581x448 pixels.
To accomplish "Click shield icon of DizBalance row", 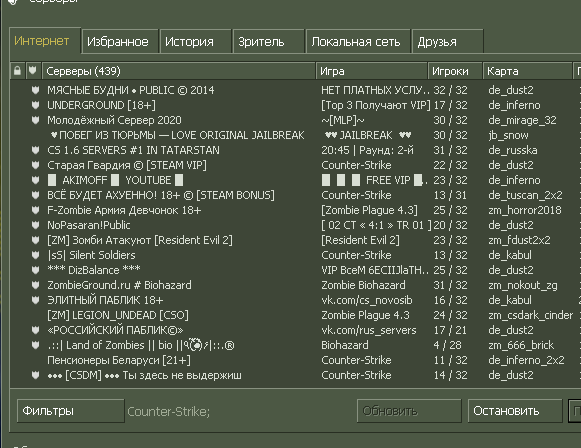I will (36, 270).
